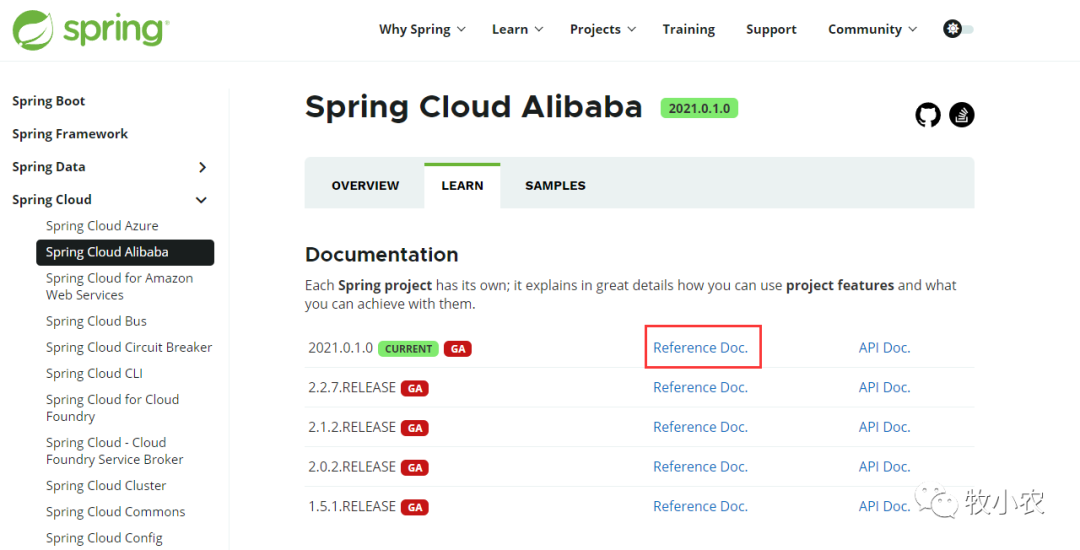Collapse the Spring Cloud sidebar section
This screenshot has width=1080, height=550.
tap(202, 200)
